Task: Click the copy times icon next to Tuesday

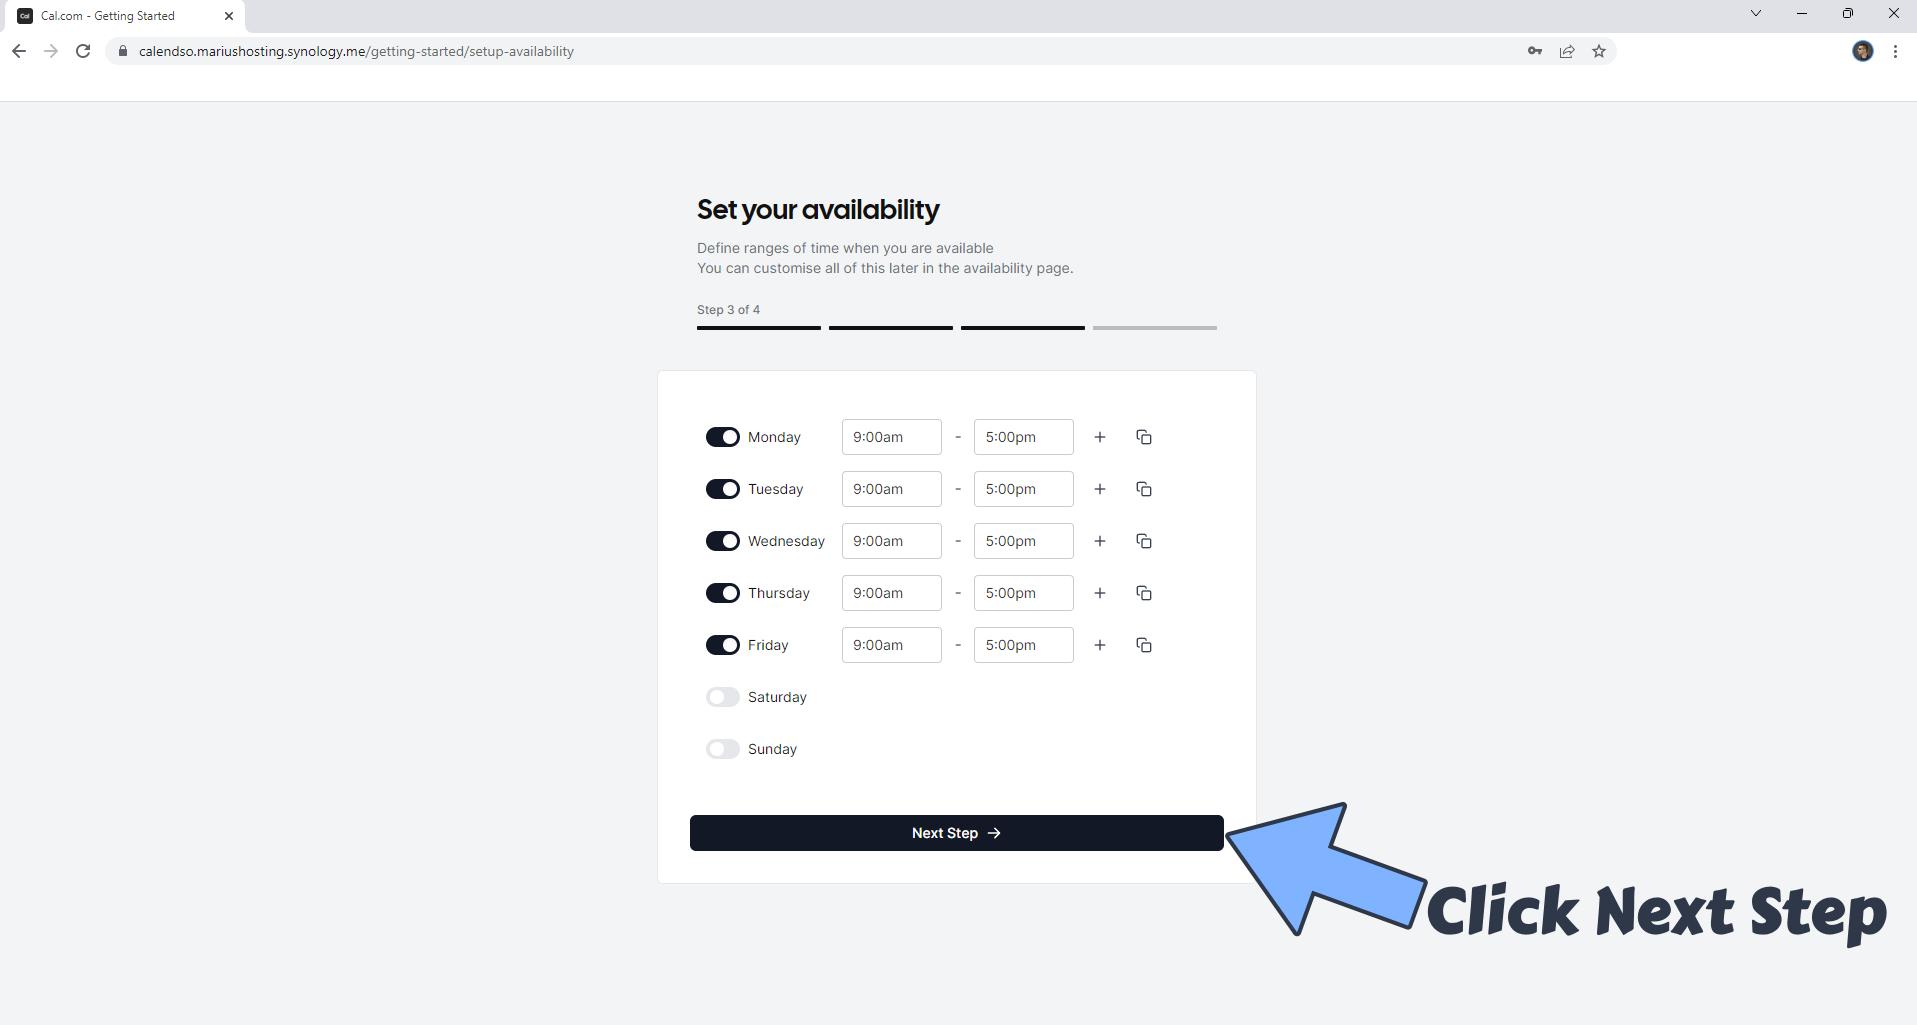Action: coord(1143,489)
